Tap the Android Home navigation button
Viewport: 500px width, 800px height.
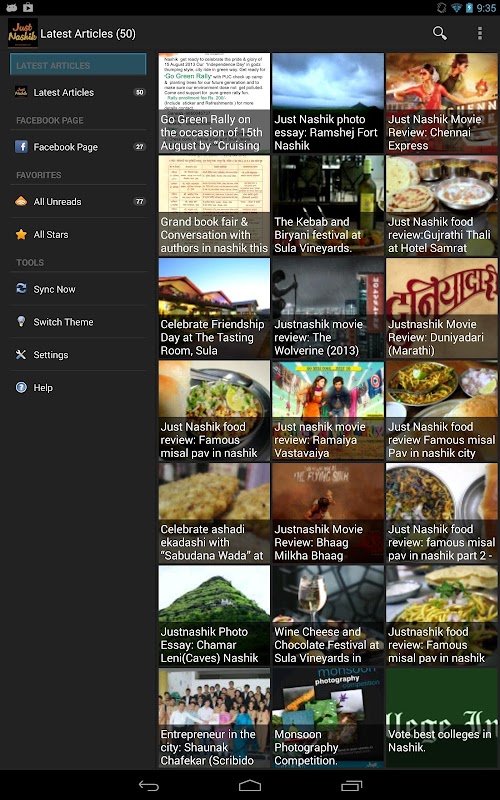[250, 786]
